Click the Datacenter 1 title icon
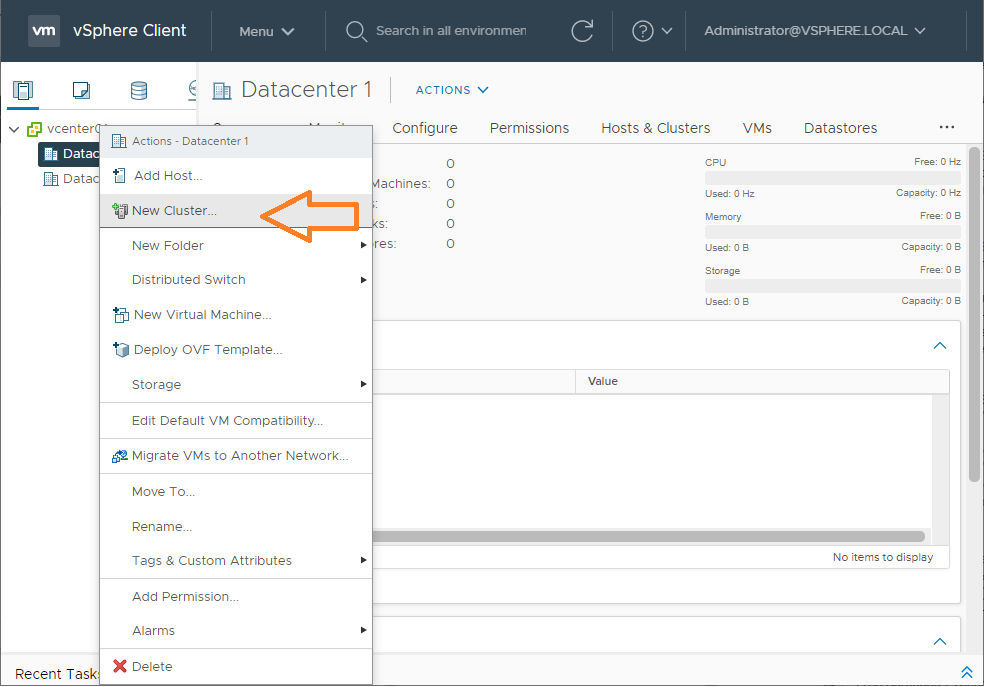 coord(222,91)
